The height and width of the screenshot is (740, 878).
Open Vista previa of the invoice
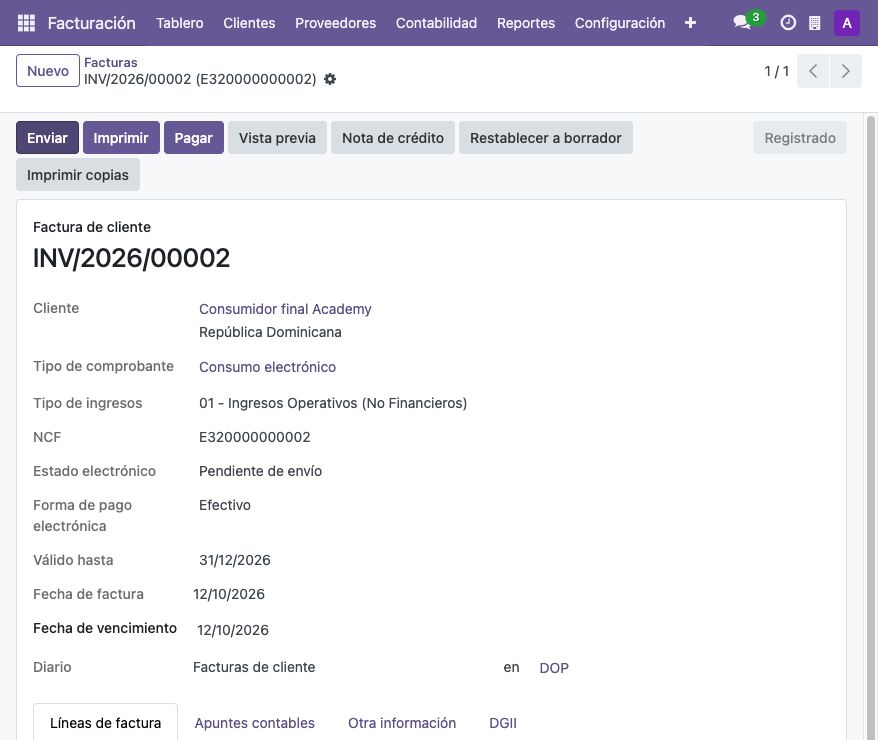point(277,138)
